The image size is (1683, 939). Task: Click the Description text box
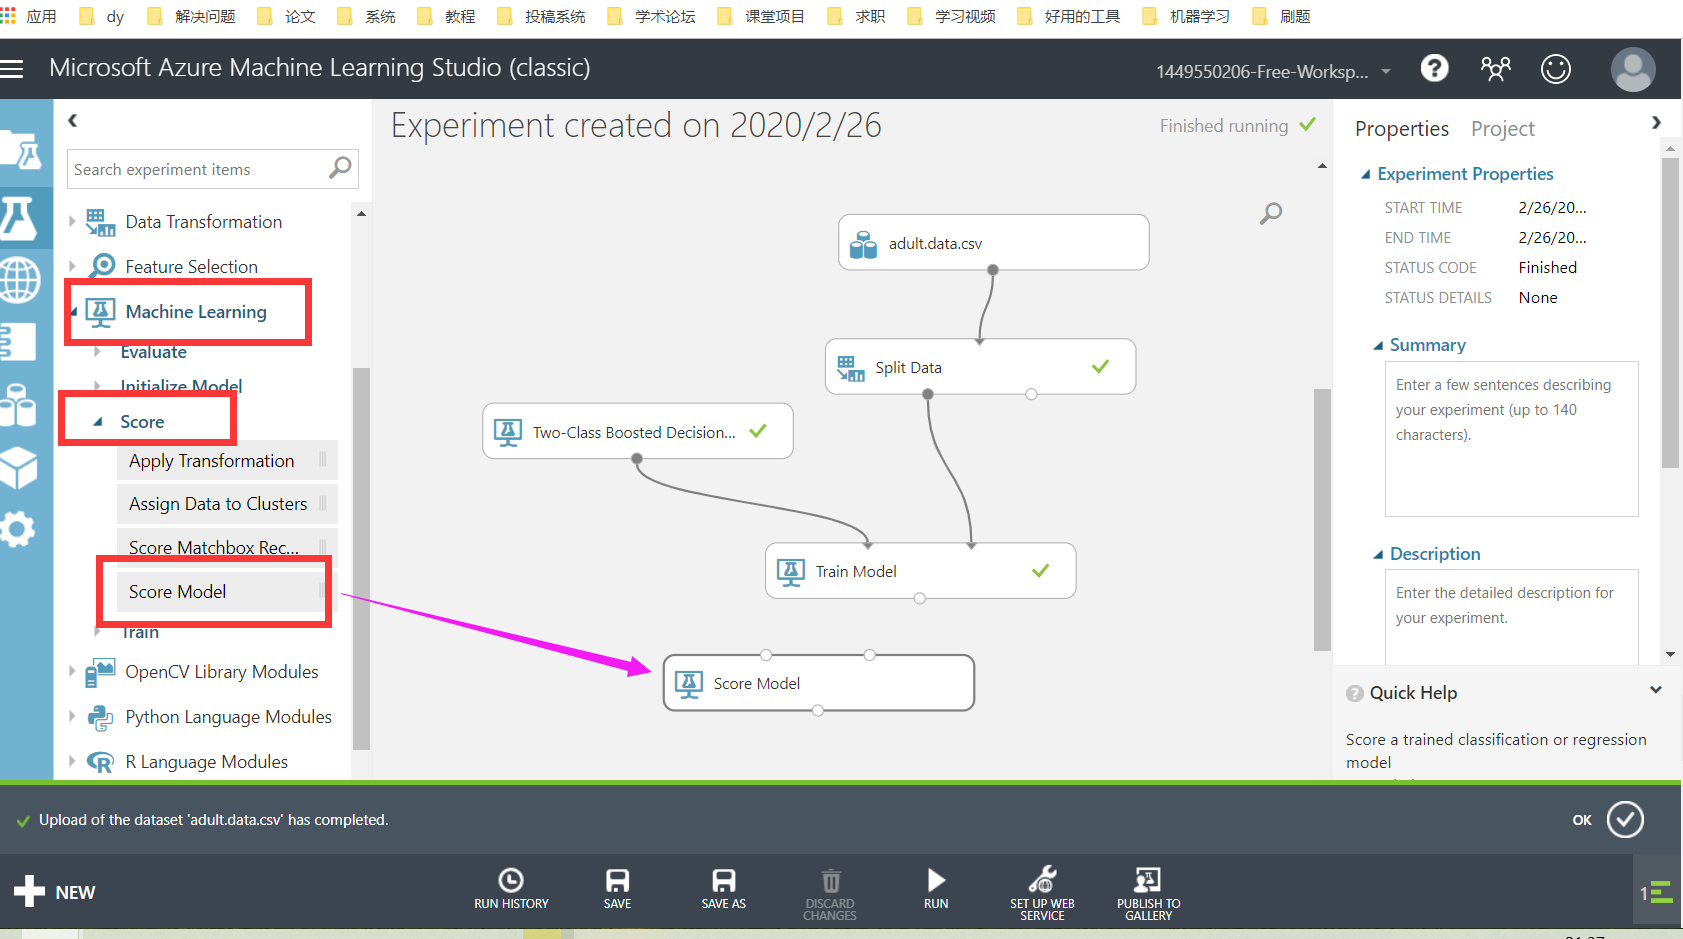pos(1511,617)
